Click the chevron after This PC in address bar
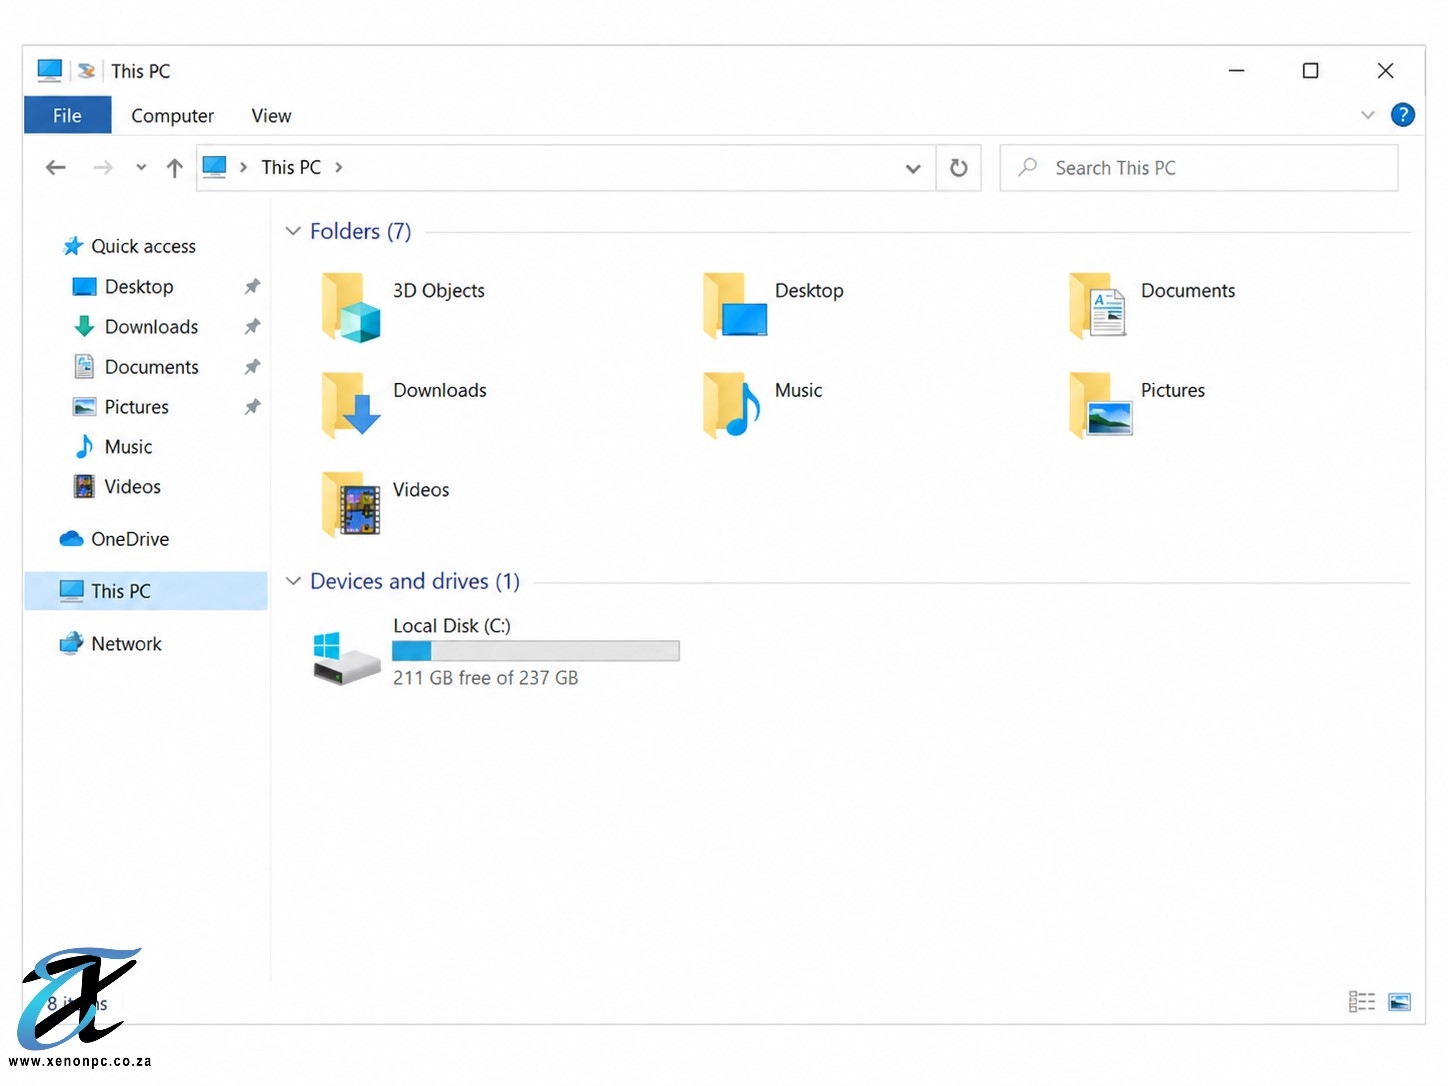The image size is (1448, 1086). pyautogui.click(x=339, y=167)
